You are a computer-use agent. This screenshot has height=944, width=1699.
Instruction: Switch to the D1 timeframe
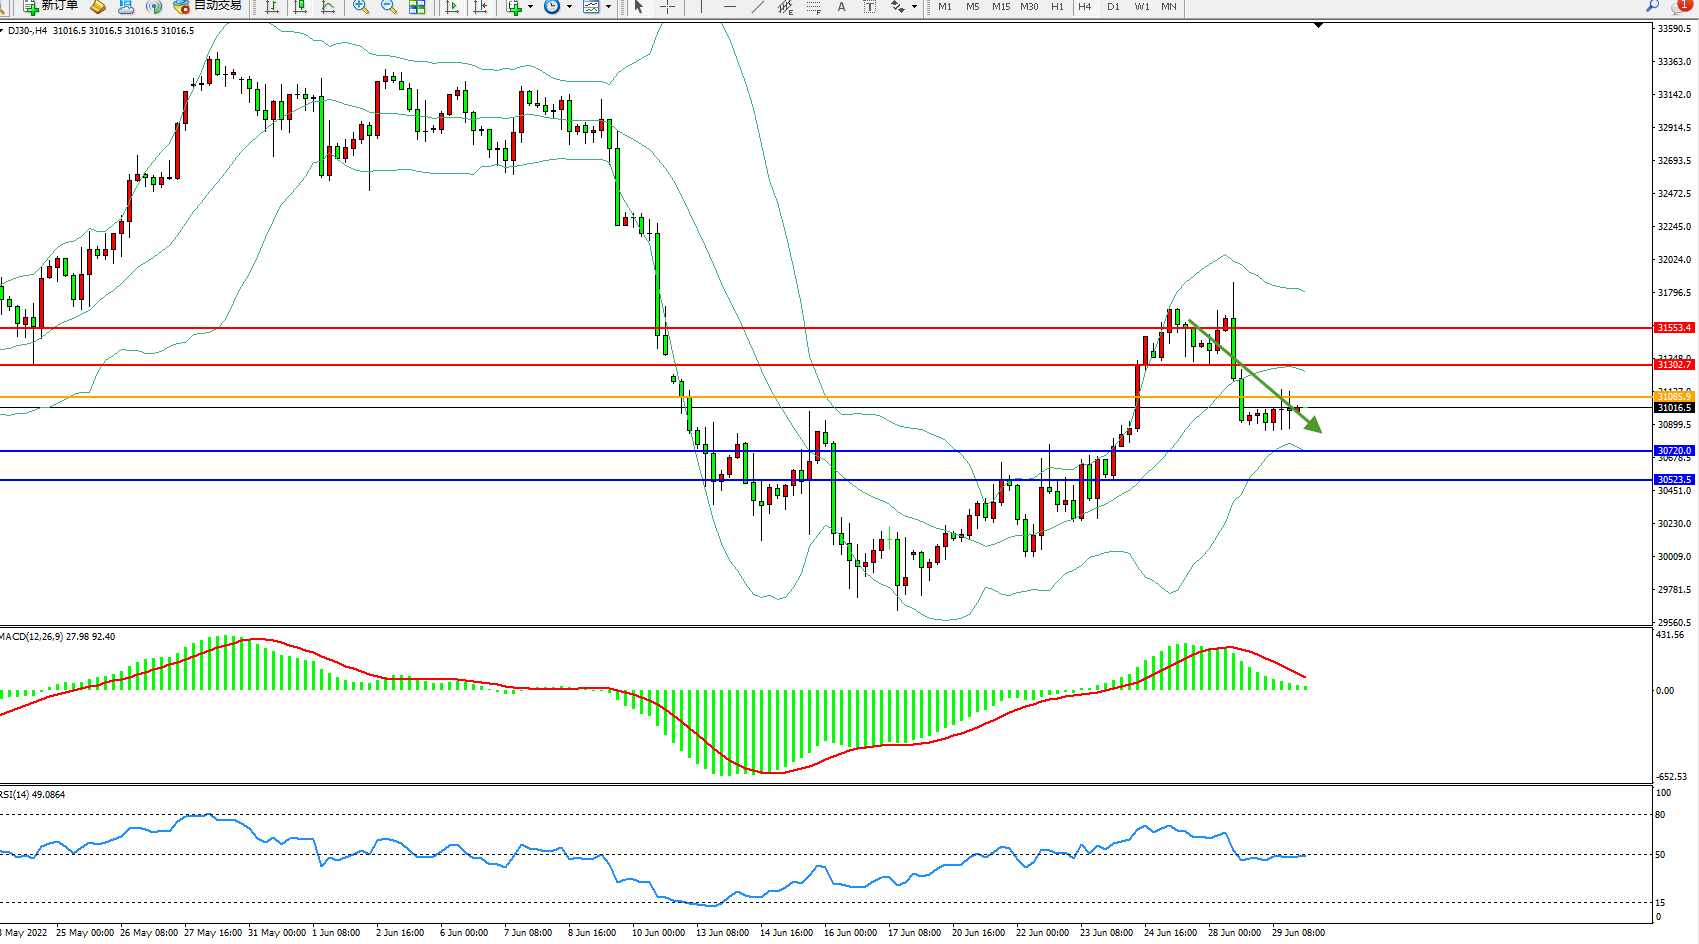click(x=1113, y=7)
